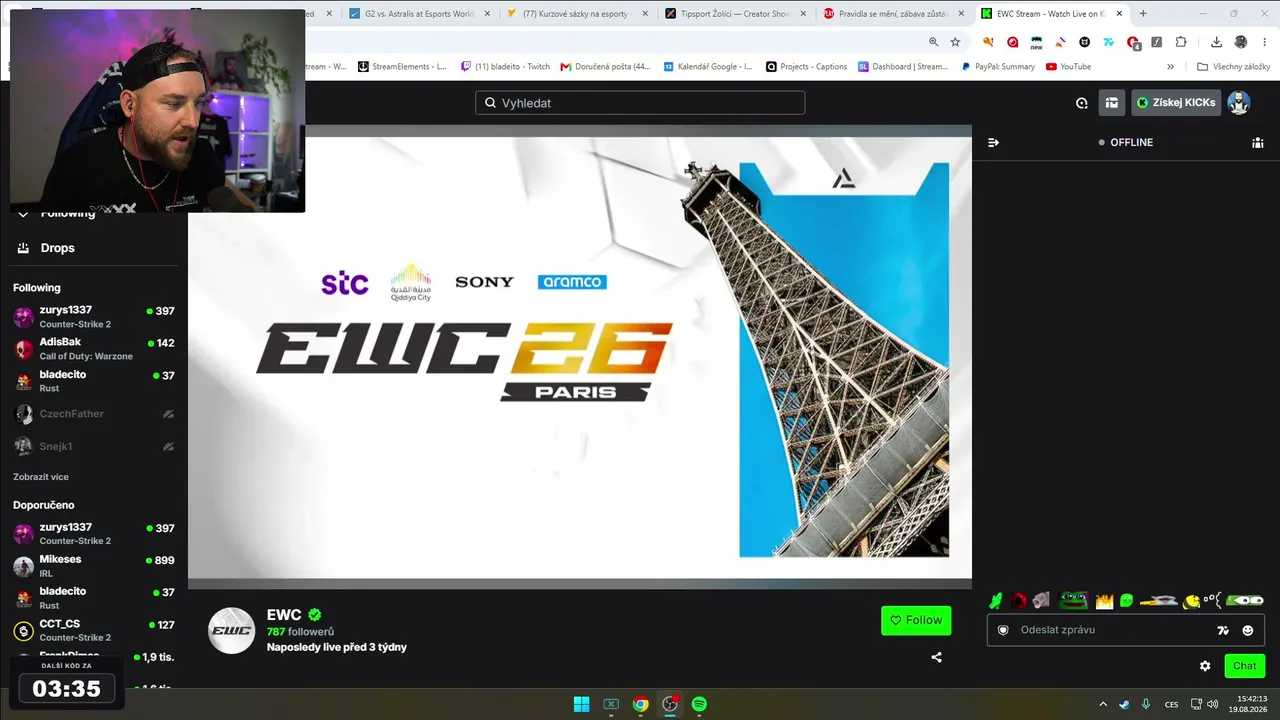This screenshot has width=1280, height=720.
Task: Close the EWC Stream tab
Action: (x=1119, y=14)
